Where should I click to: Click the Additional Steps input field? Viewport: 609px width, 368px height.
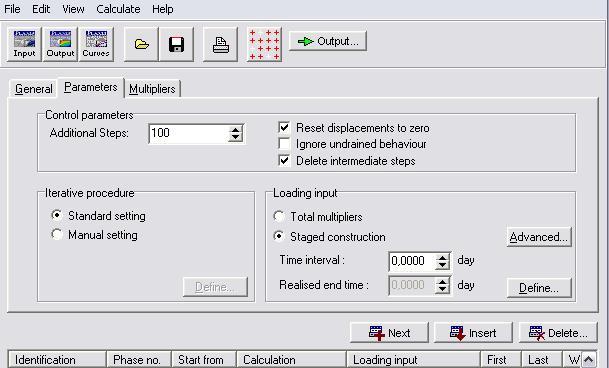(188, 133)
